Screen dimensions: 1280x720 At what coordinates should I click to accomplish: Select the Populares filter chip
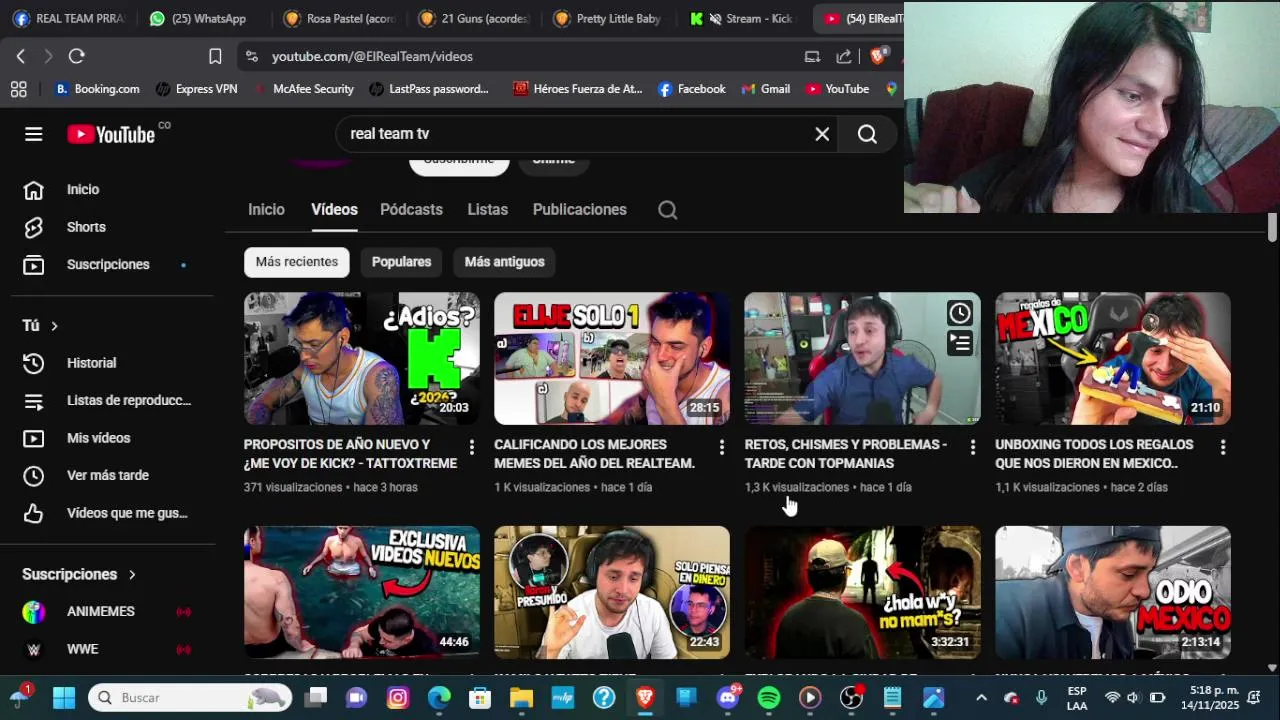pos(401,262)
